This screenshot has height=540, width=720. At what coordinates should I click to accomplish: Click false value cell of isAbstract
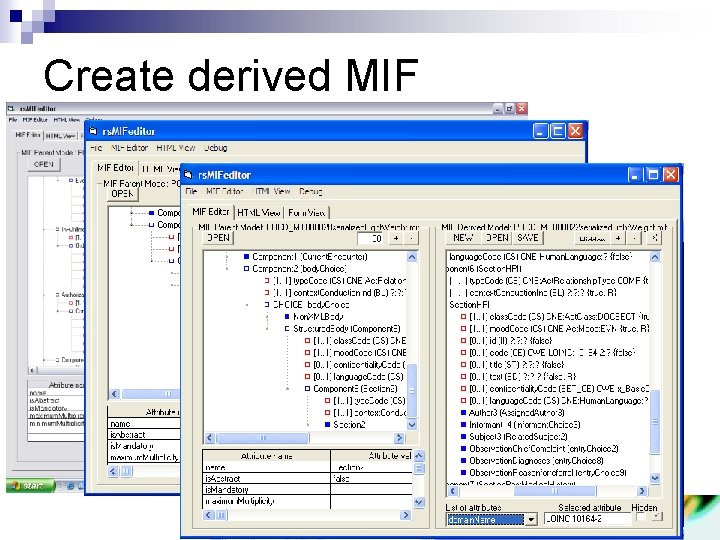371,478
